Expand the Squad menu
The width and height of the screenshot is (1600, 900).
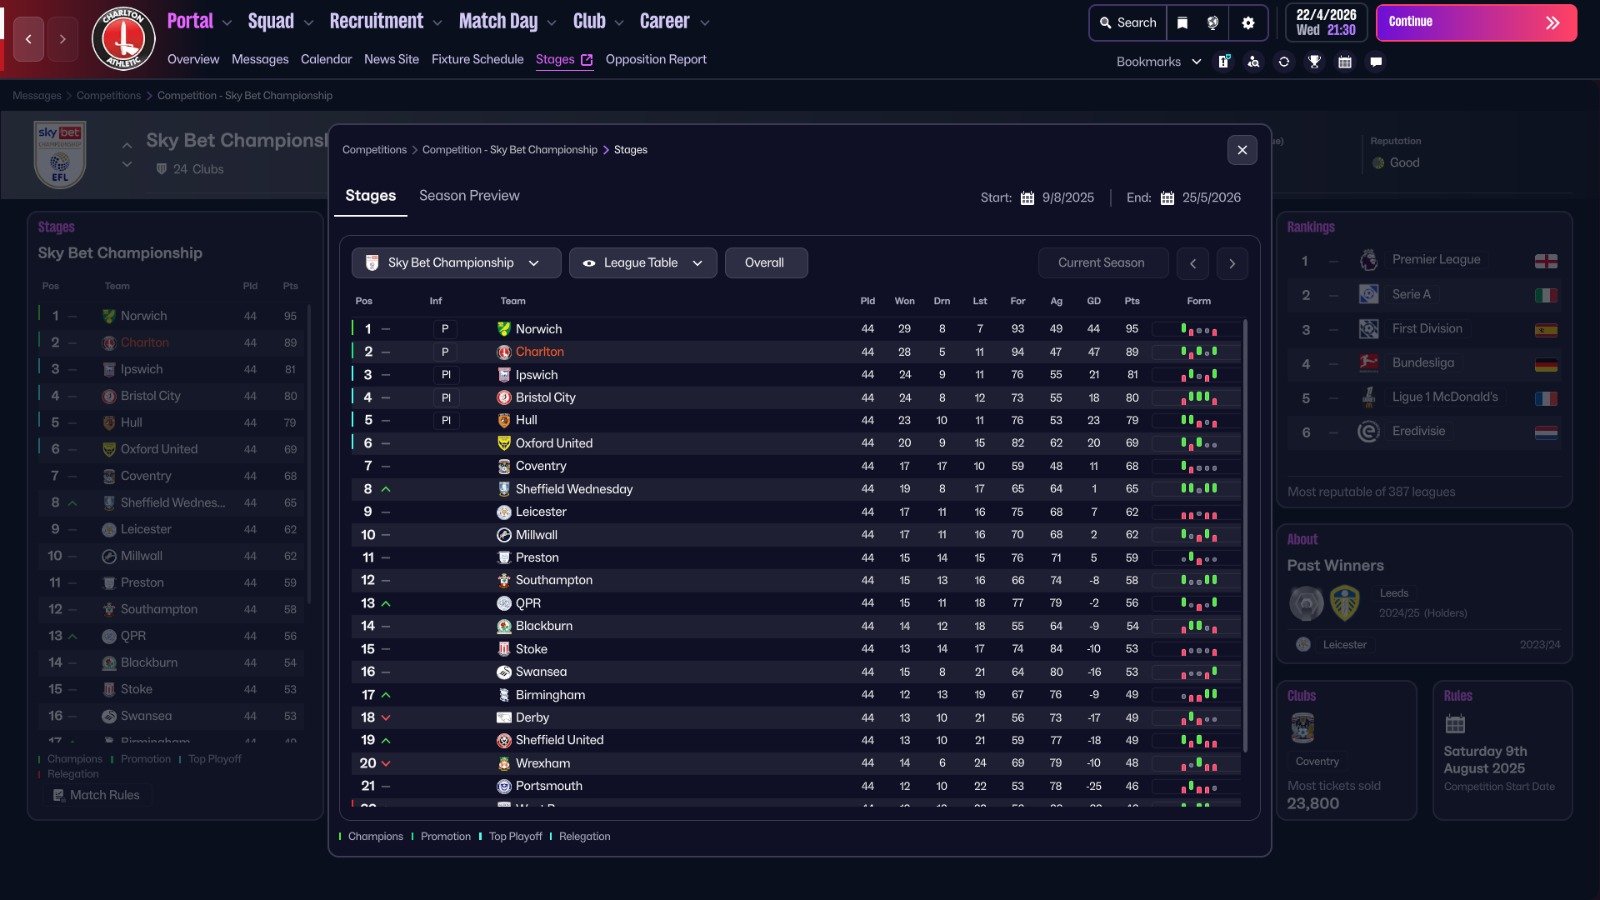click(x=280, y=21)
